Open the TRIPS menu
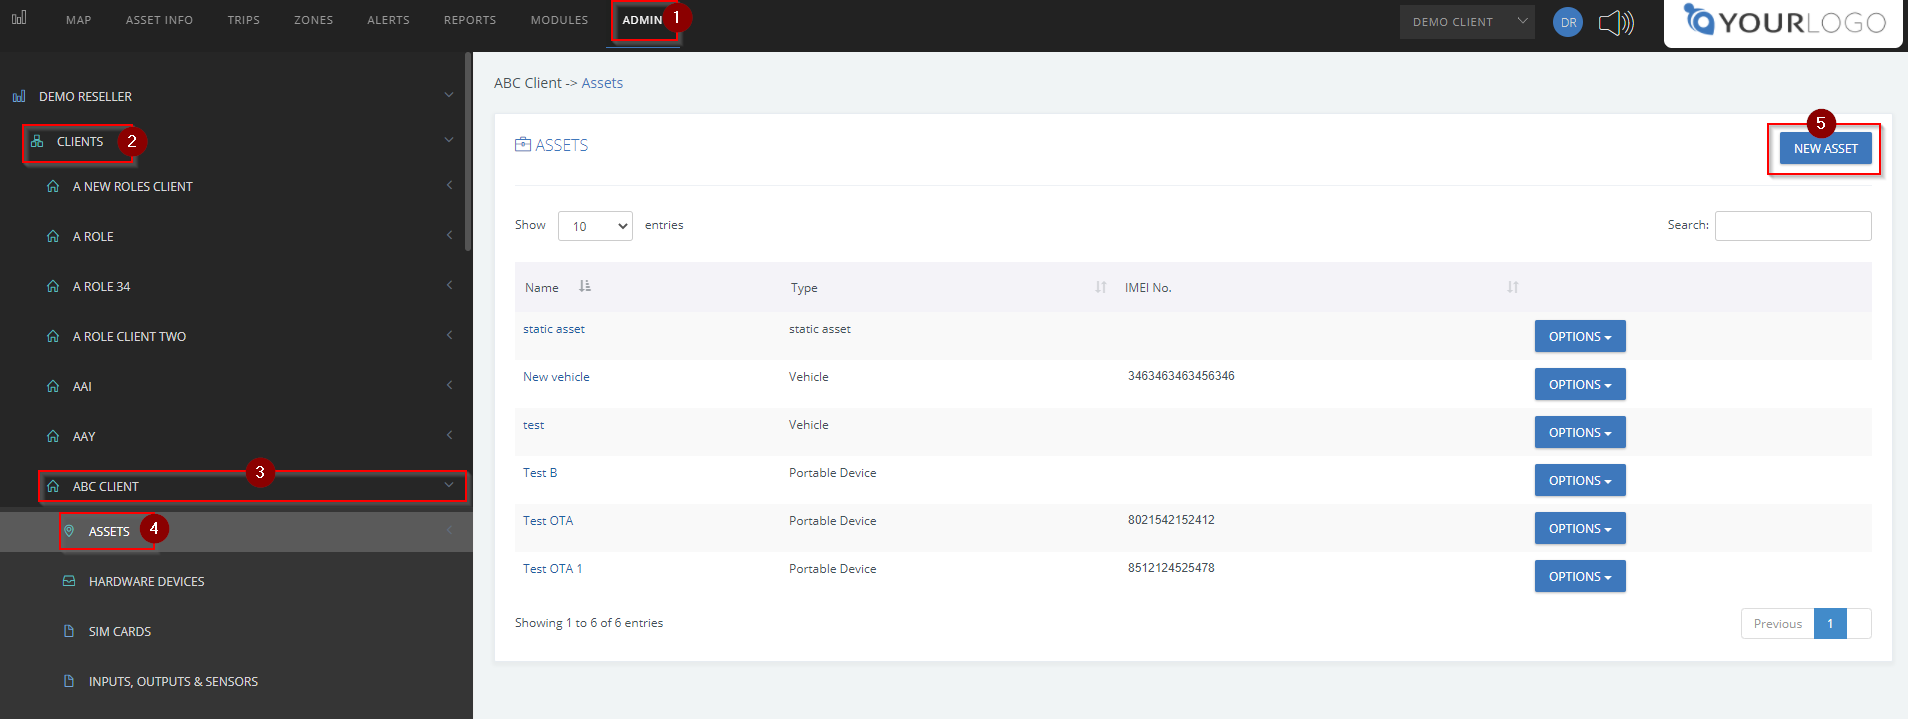This screenshot has width=1908, height=719. pyautogui.click(x=243, y=20)
